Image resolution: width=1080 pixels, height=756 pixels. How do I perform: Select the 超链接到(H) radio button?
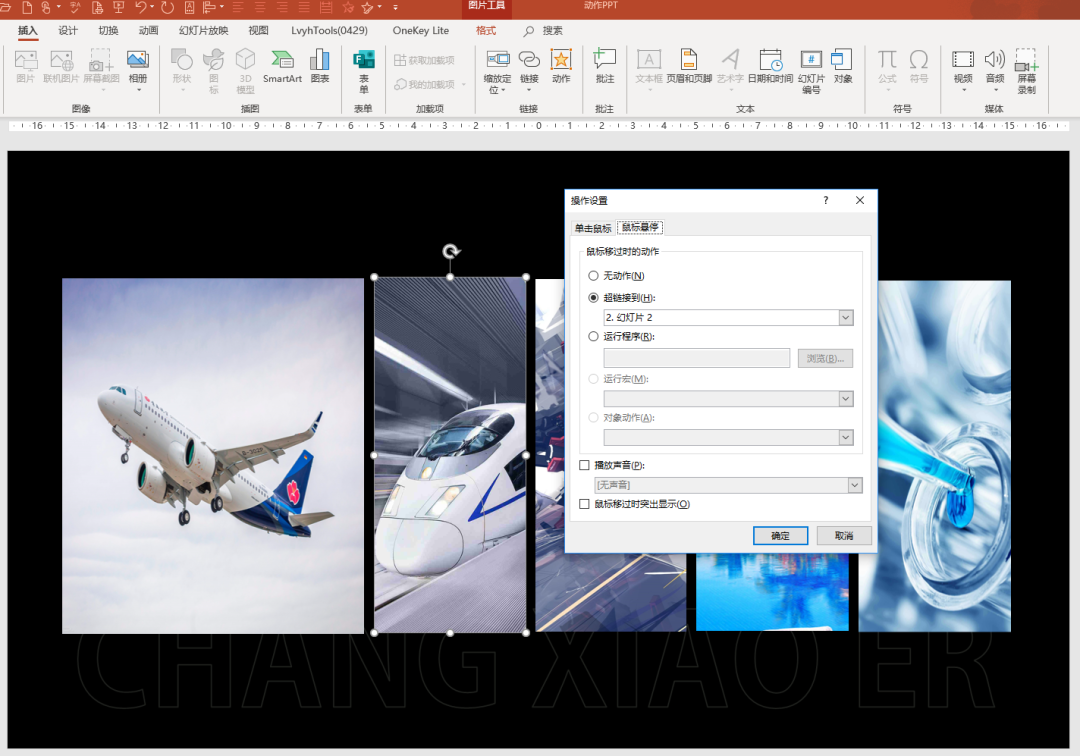[593, 297]
